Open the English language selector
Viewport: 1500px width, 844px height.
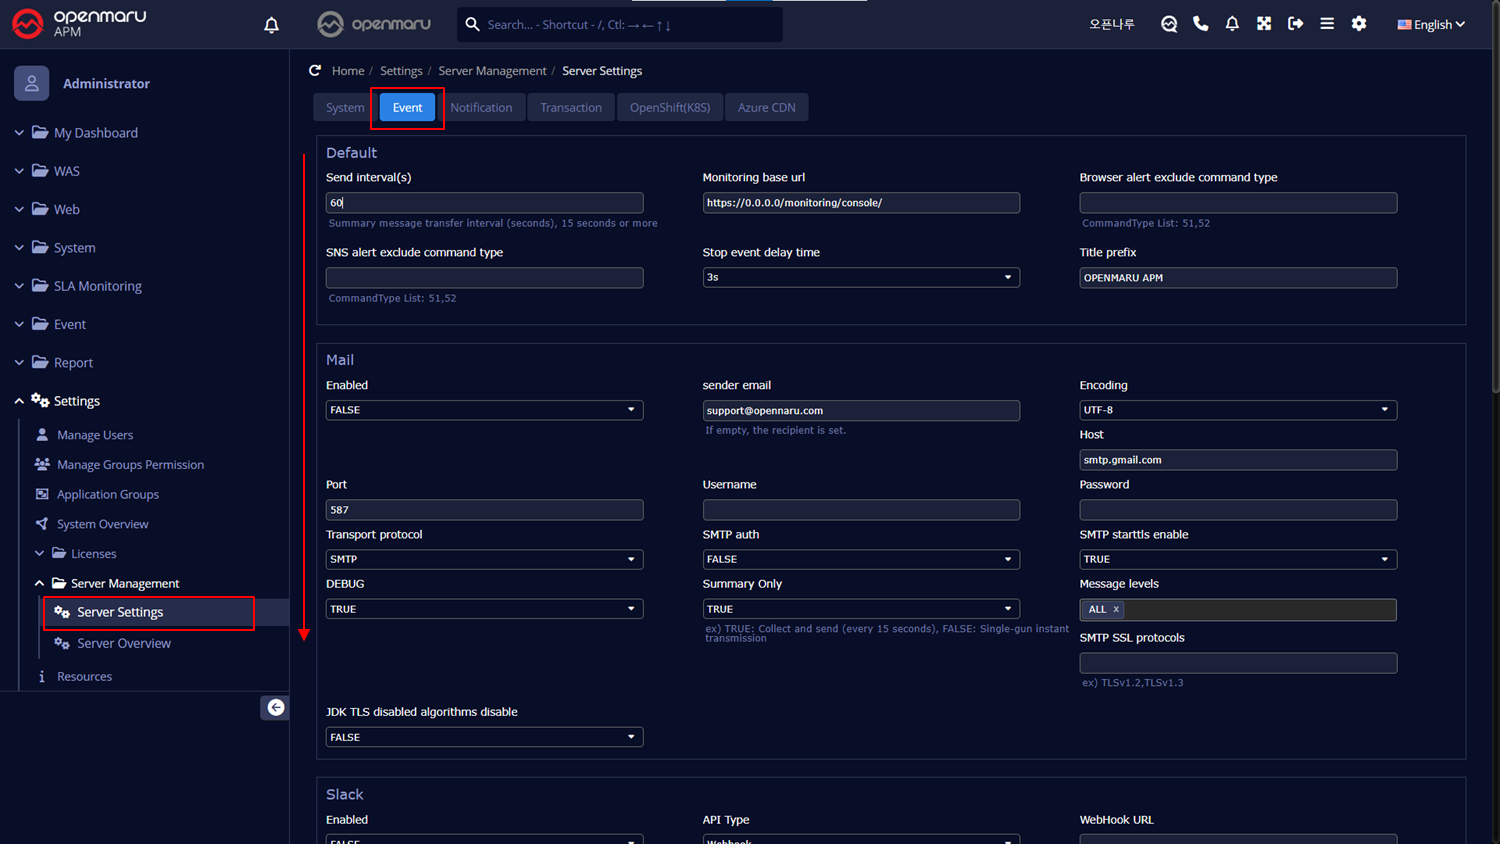tap(1430, 24)
